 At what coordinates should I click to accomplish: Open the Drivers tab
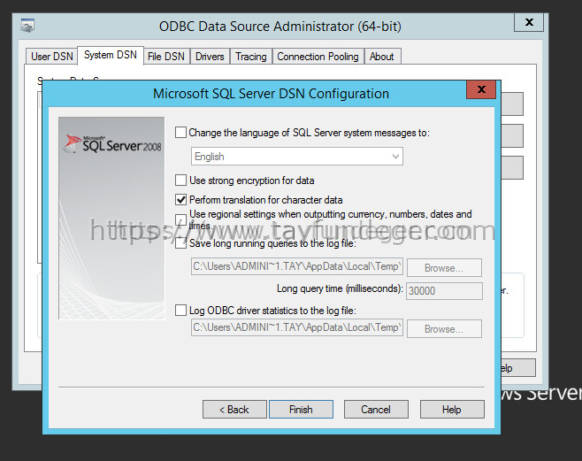[210, 56]
